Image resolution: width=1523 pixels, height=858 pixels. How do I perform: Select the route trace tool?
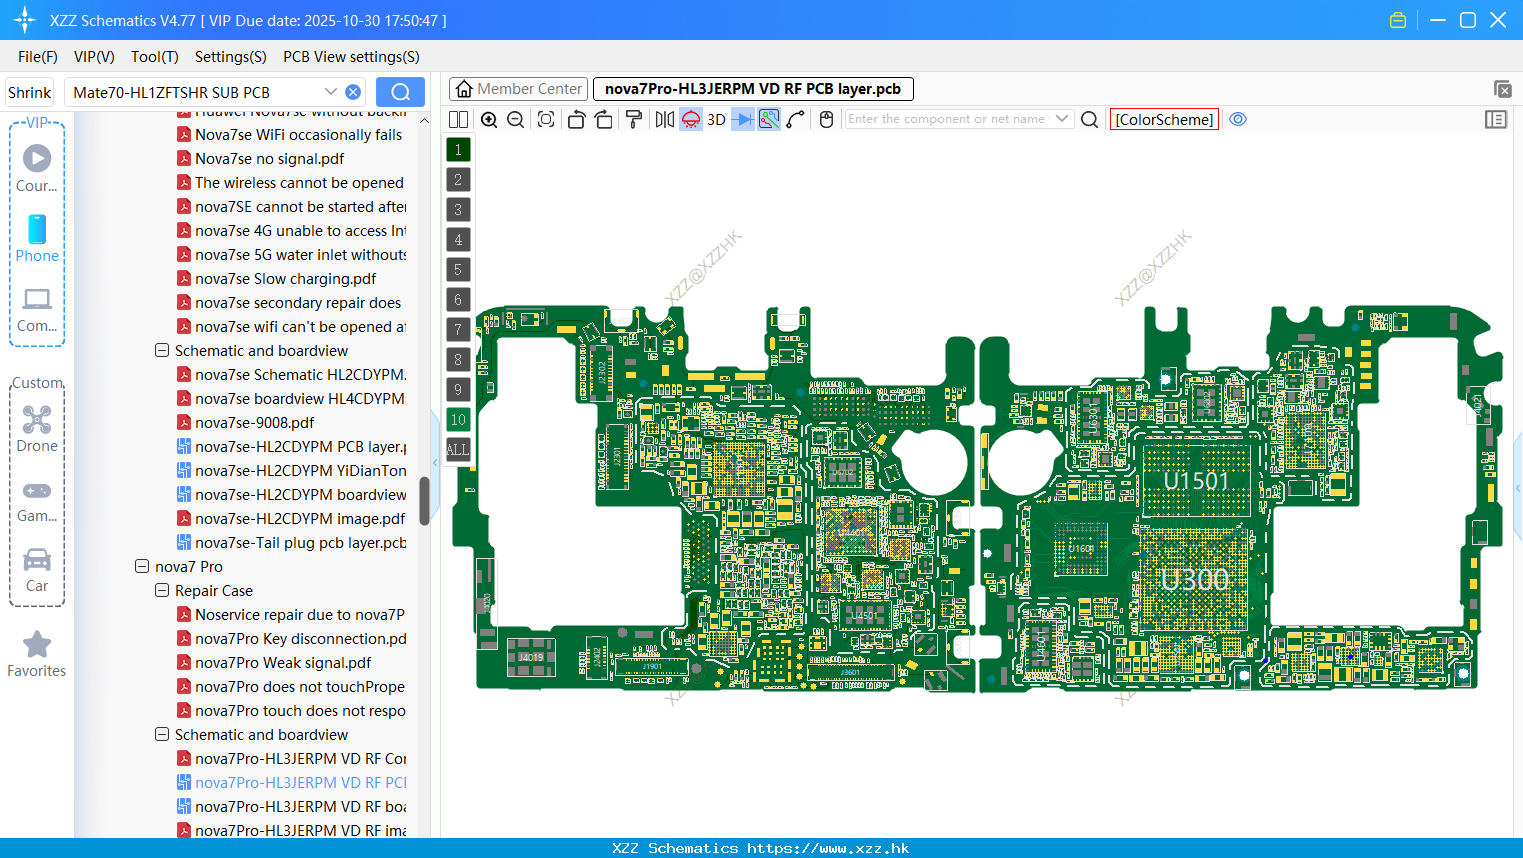(795, 119)
